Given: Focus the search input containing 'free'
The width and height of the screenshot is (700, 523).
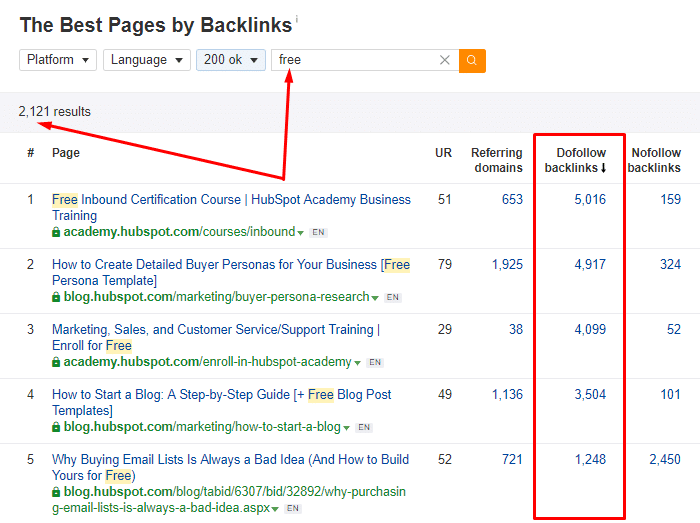Looking at the screenshot, I should (355, 60).
